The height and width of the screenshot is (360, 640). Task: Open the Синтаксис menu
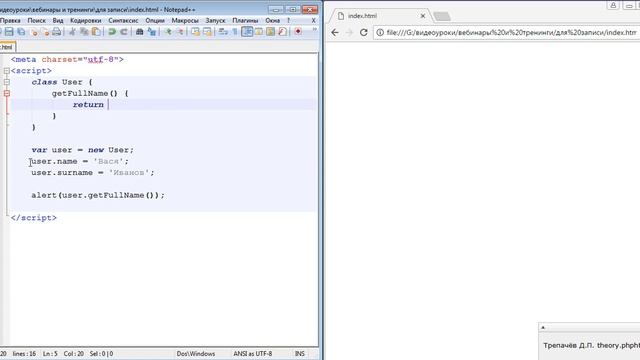123,20
